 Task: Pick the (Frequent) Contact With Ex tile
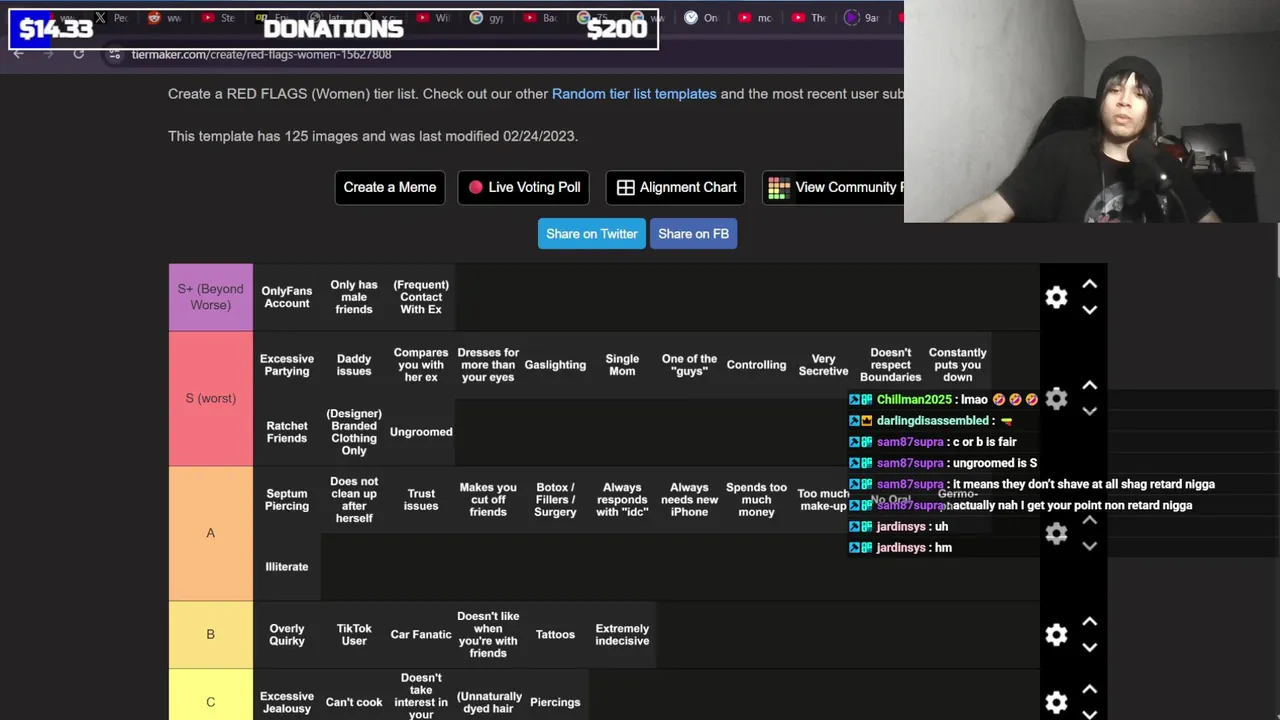point(421,297)
